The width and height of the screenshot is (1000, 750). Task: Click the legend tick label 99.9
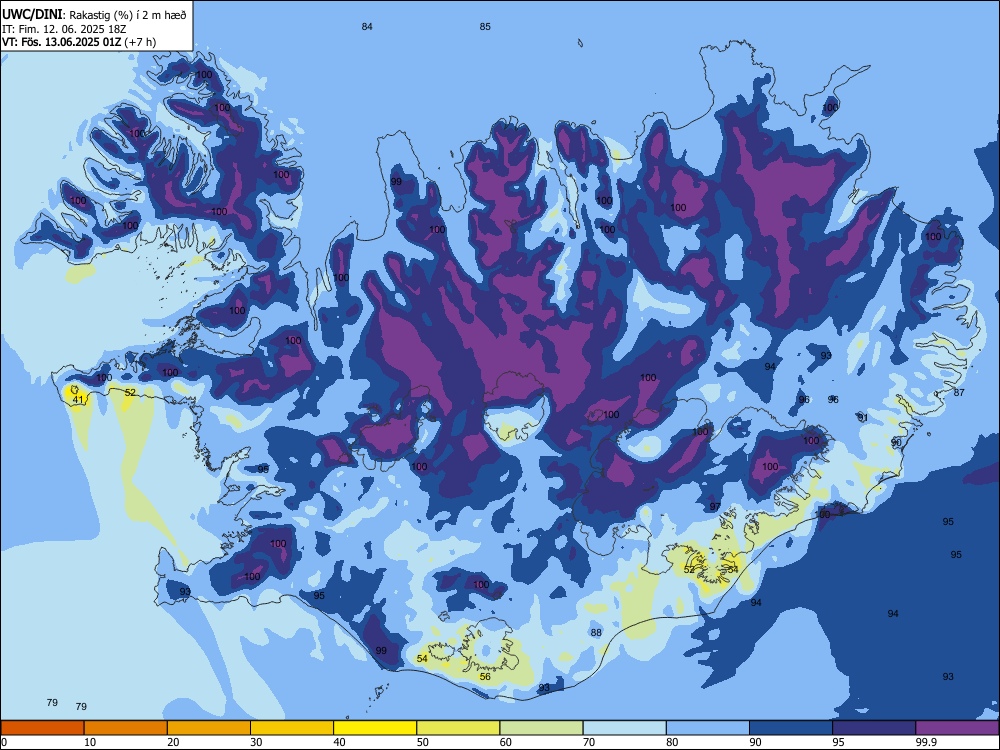(925, 742)
